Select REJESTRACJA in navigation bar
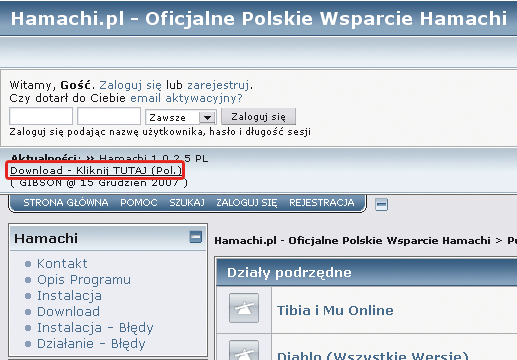This screenshot has width=517, height=360. coord(322,203)
